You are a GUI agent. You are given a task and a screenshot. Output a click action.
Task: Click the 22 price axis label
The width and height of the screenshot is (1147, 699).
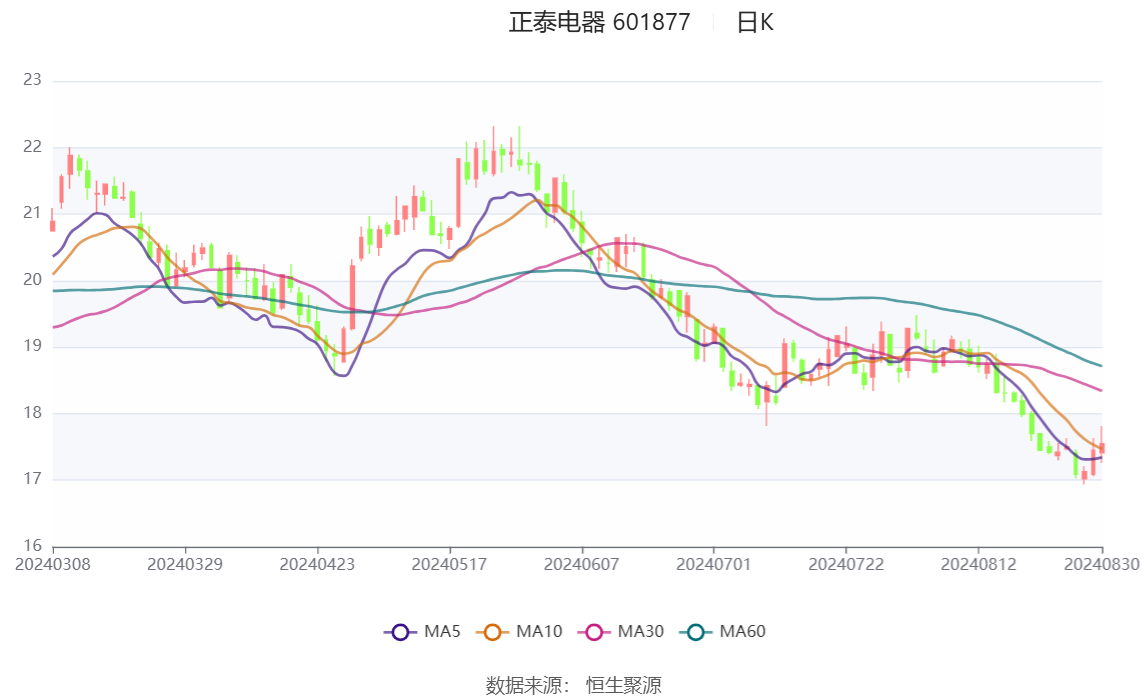[32, 147]
